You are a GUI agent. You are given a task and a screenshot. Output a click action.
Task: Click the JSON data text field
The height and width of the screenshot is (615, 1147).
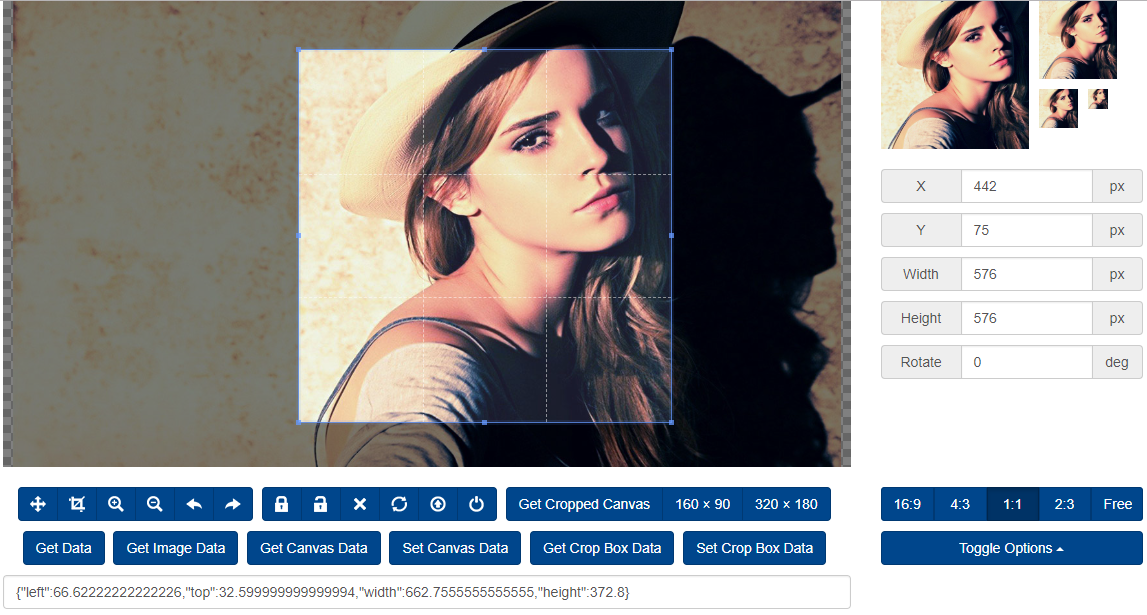(x=426, y=592)
